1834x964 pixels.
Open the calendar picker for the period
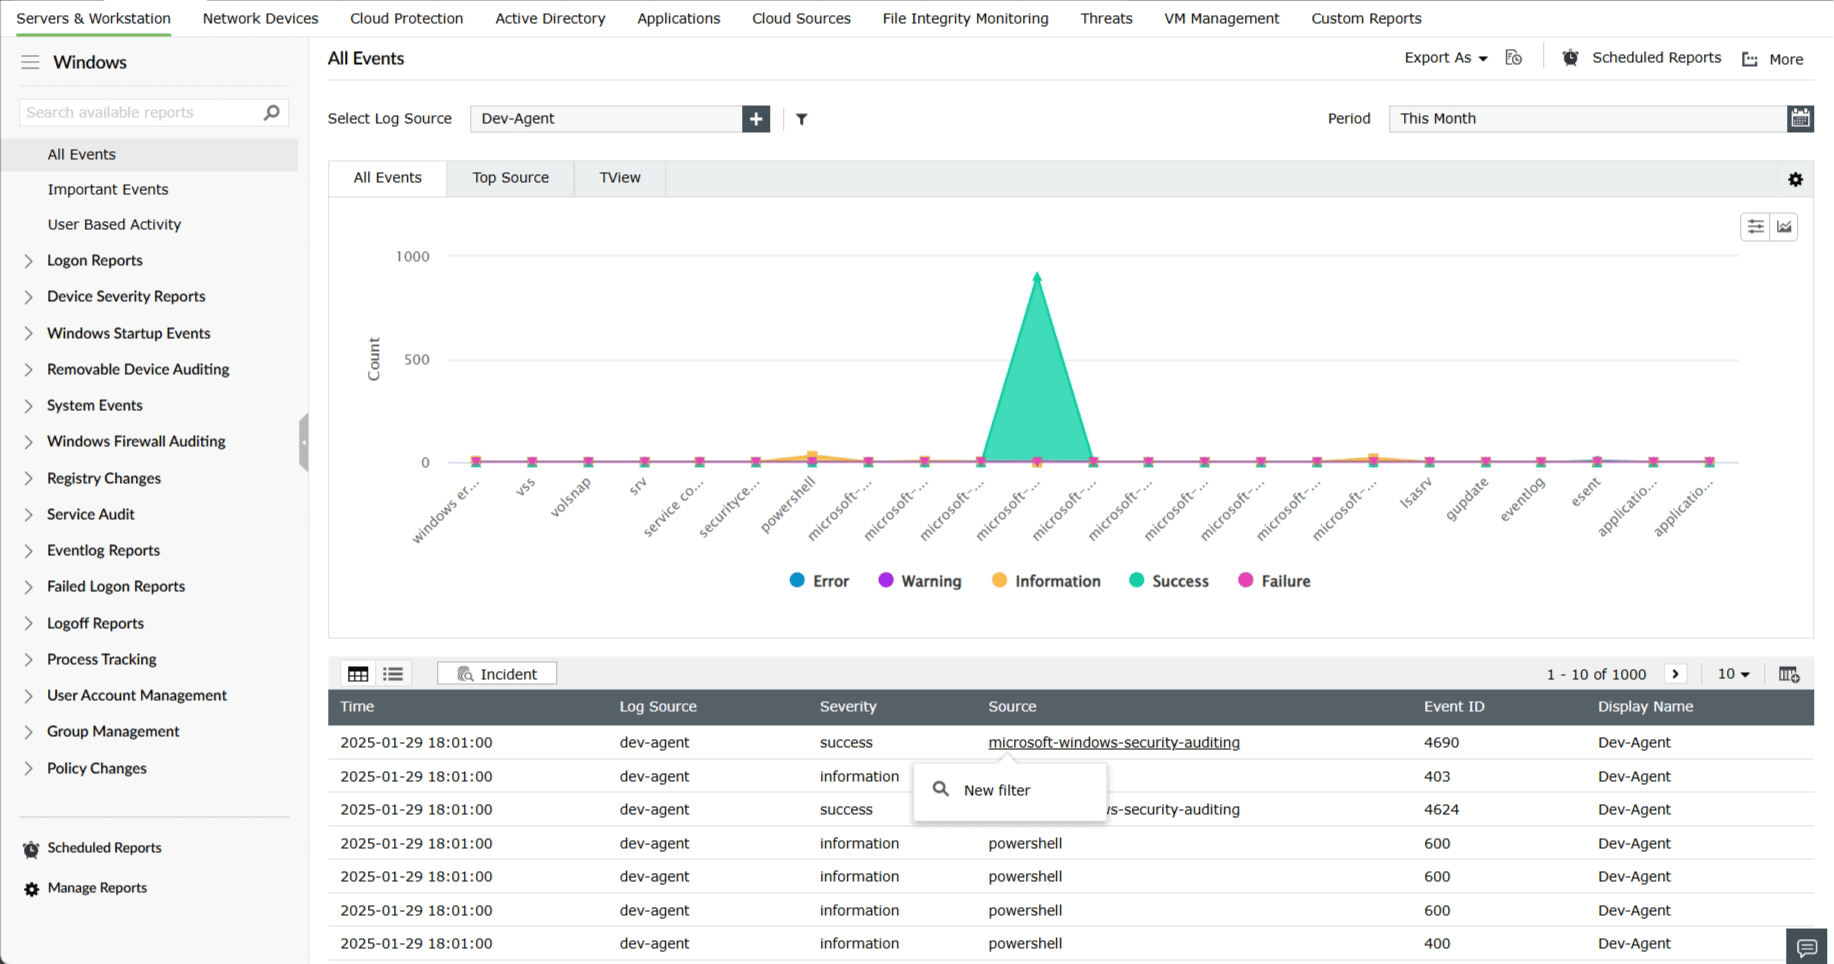[x=1800, y=118]
